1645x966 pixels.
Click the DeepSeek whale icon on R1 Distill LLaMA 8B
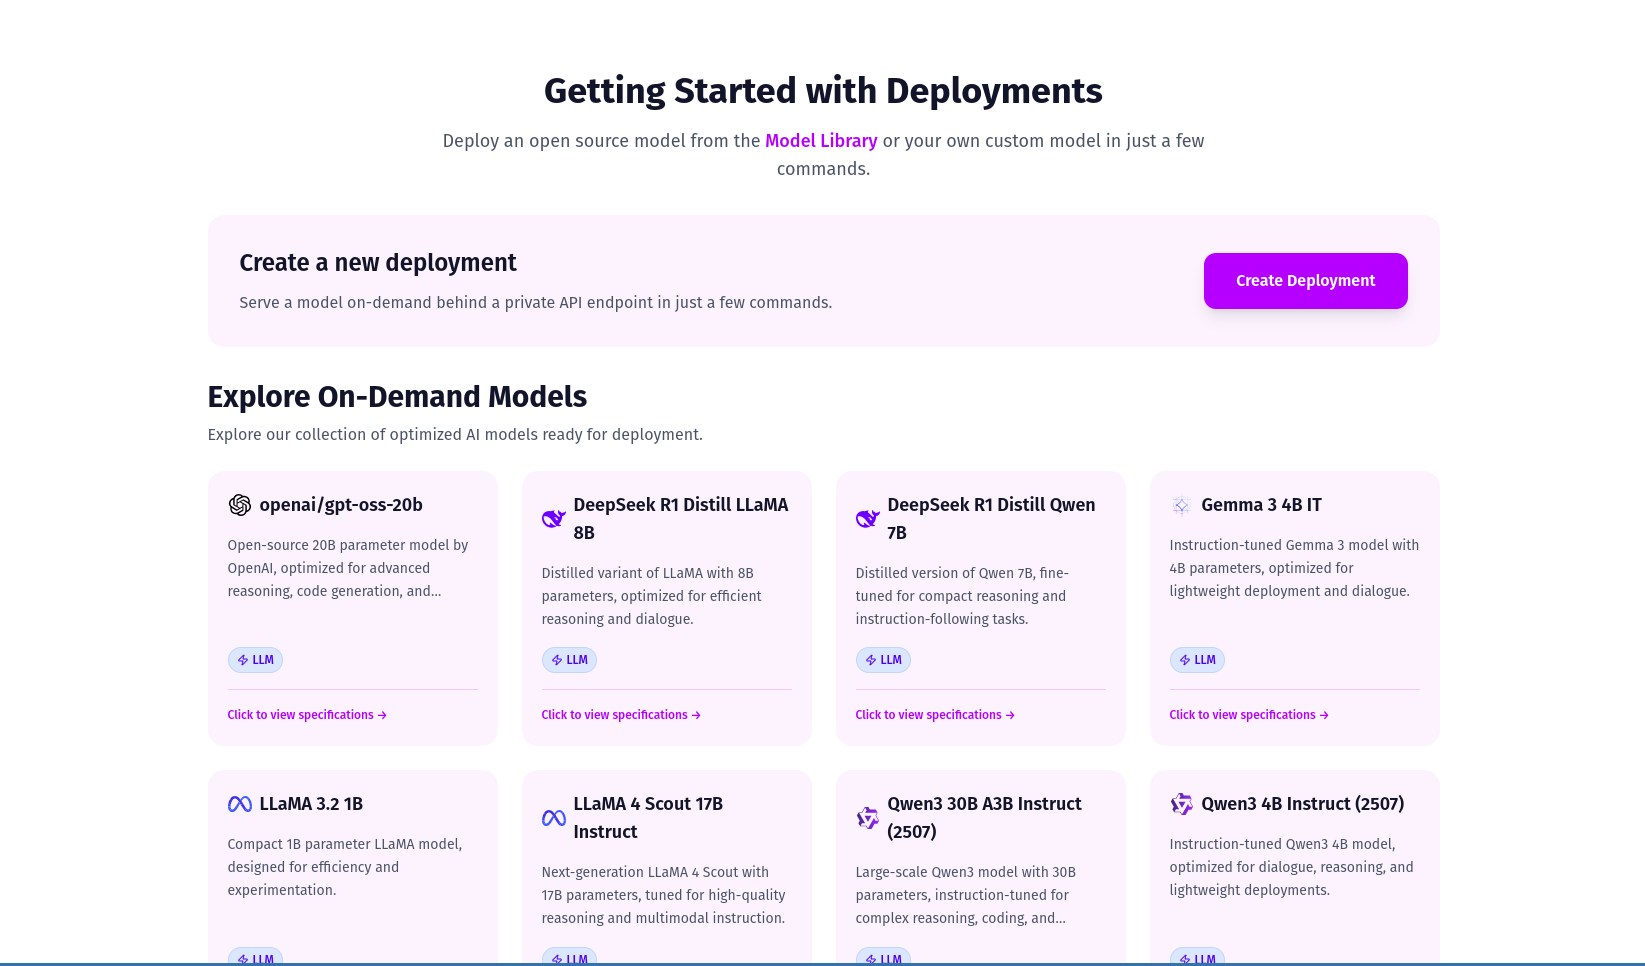tap(554, 519)
